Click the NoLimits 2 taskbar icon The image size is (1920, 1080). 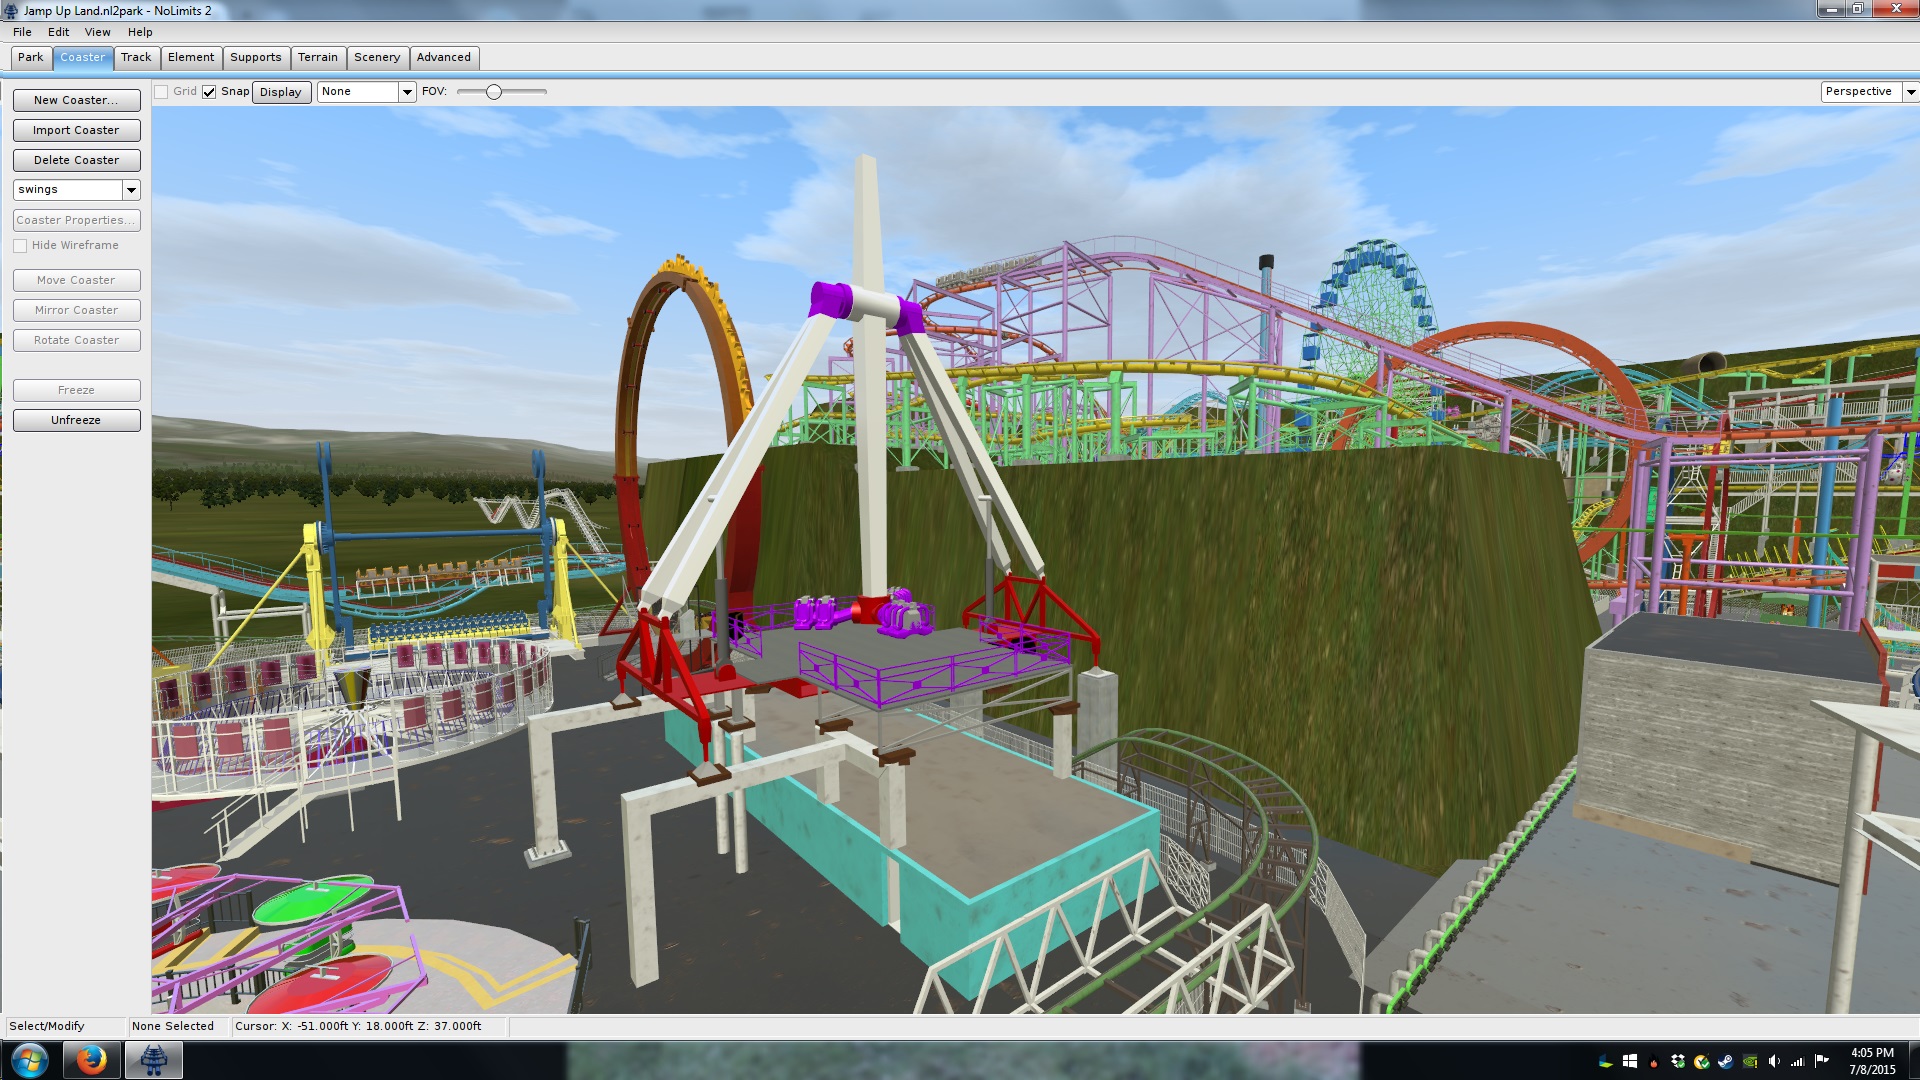point(153,1060)
